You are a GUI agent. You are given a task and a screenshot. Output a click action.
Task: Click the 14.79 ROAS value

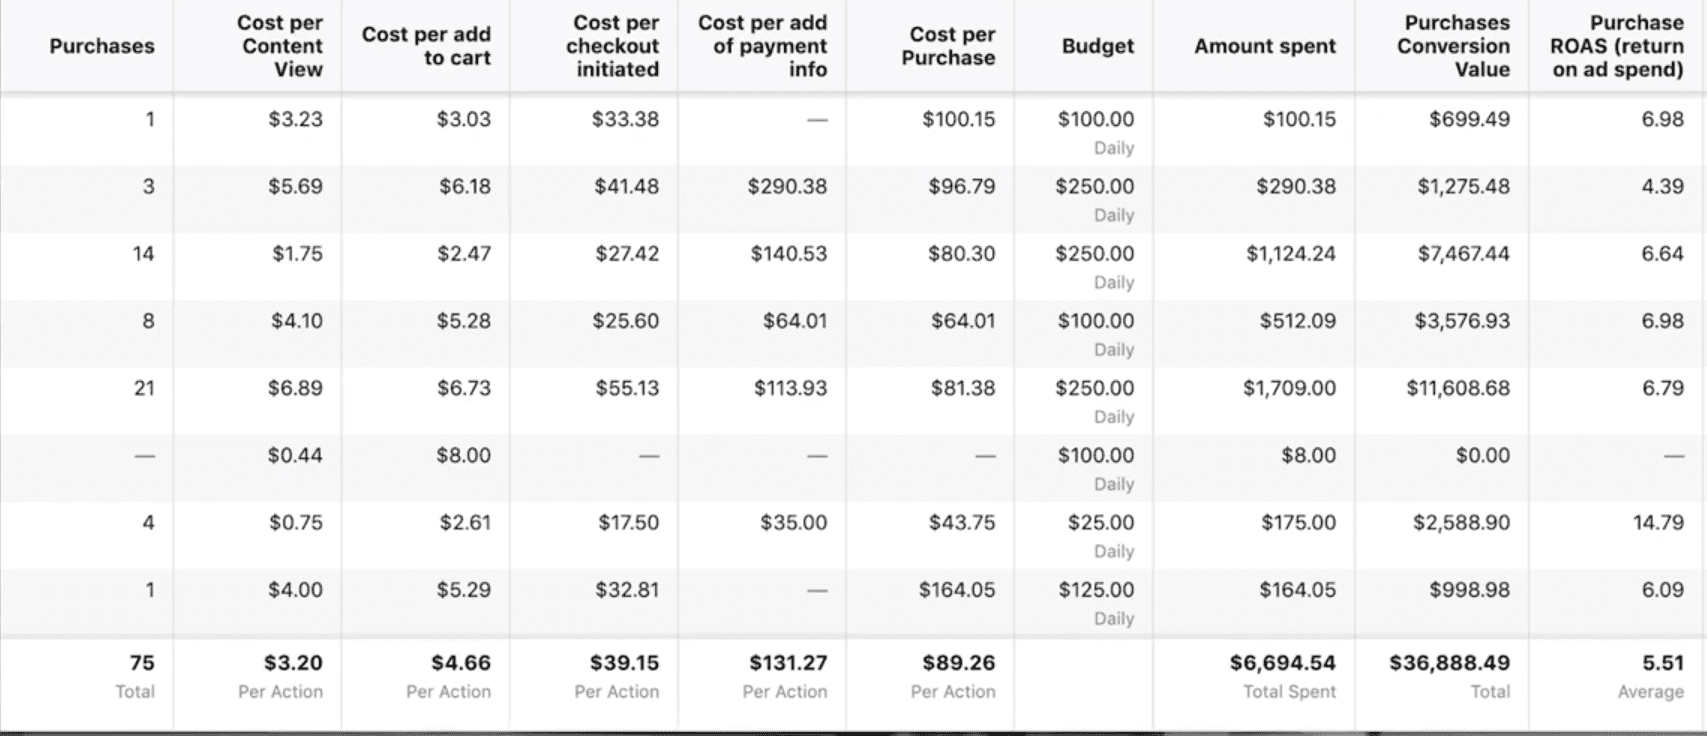(1658, 522)
